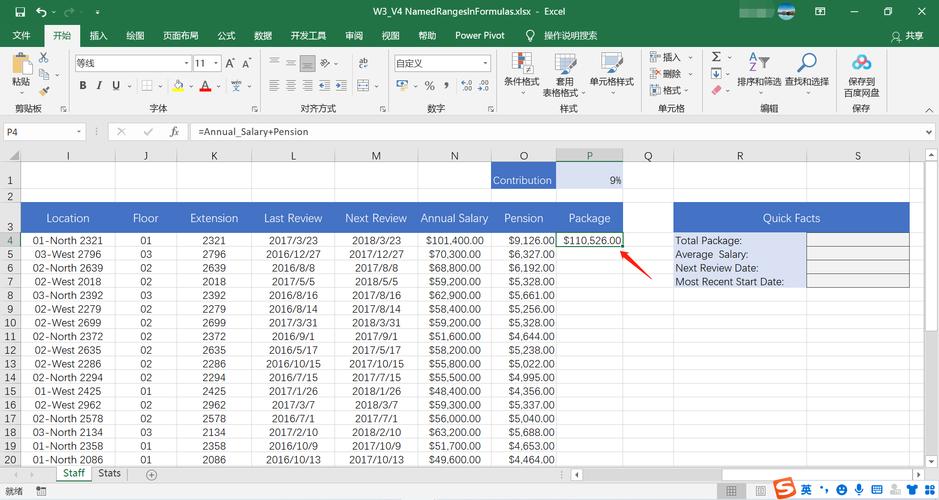Apply percent style format
The width and height of the screenshot is (939, 500).
(429, 86)
